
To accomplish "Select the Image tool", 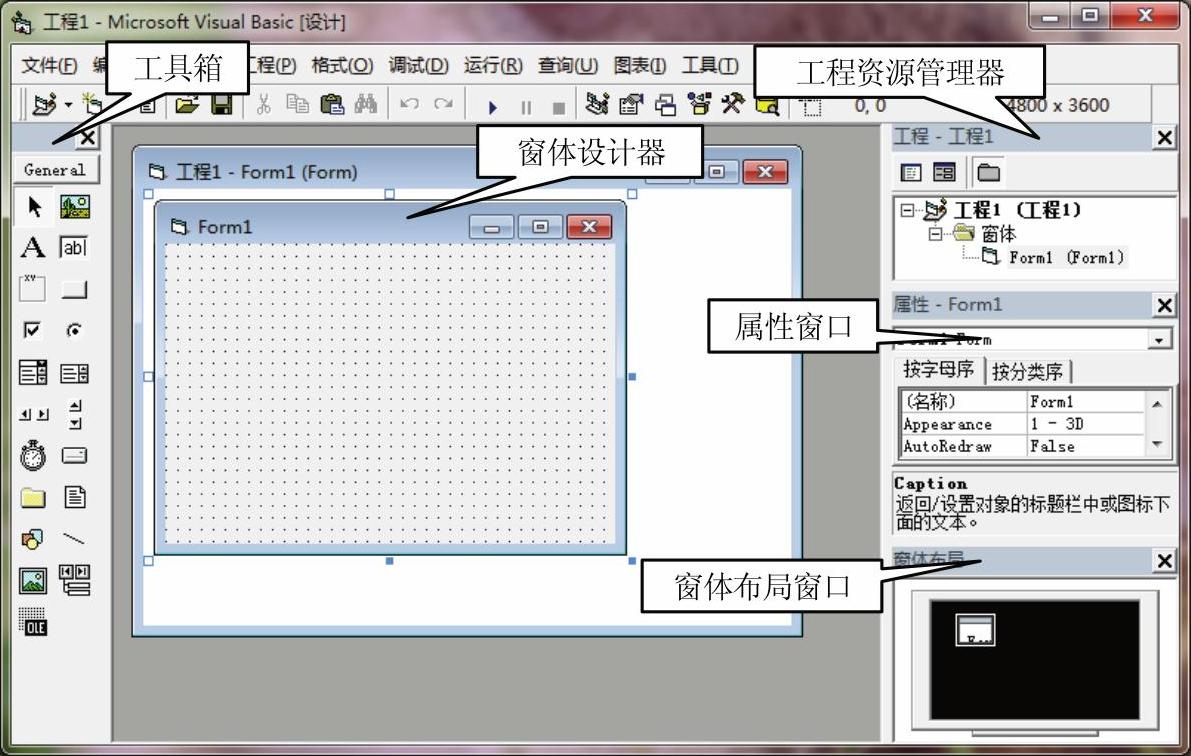I will point(33,580).
